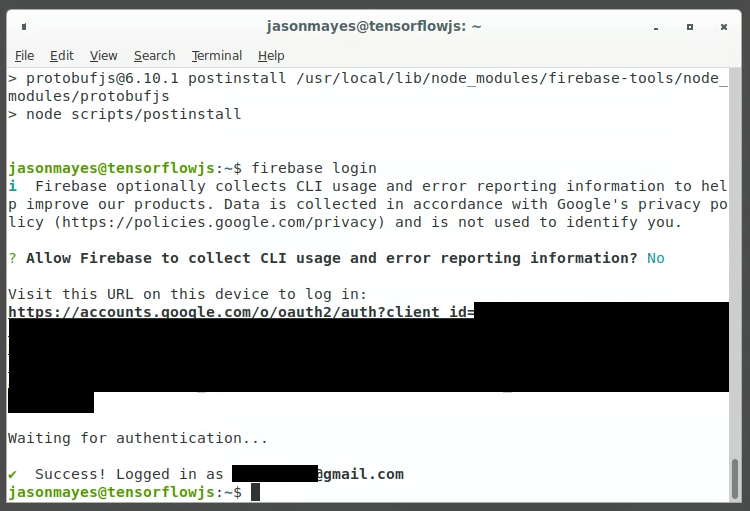Open the Search menu
The height and width of the screenshot is (511, 750).
click(154, 56)
